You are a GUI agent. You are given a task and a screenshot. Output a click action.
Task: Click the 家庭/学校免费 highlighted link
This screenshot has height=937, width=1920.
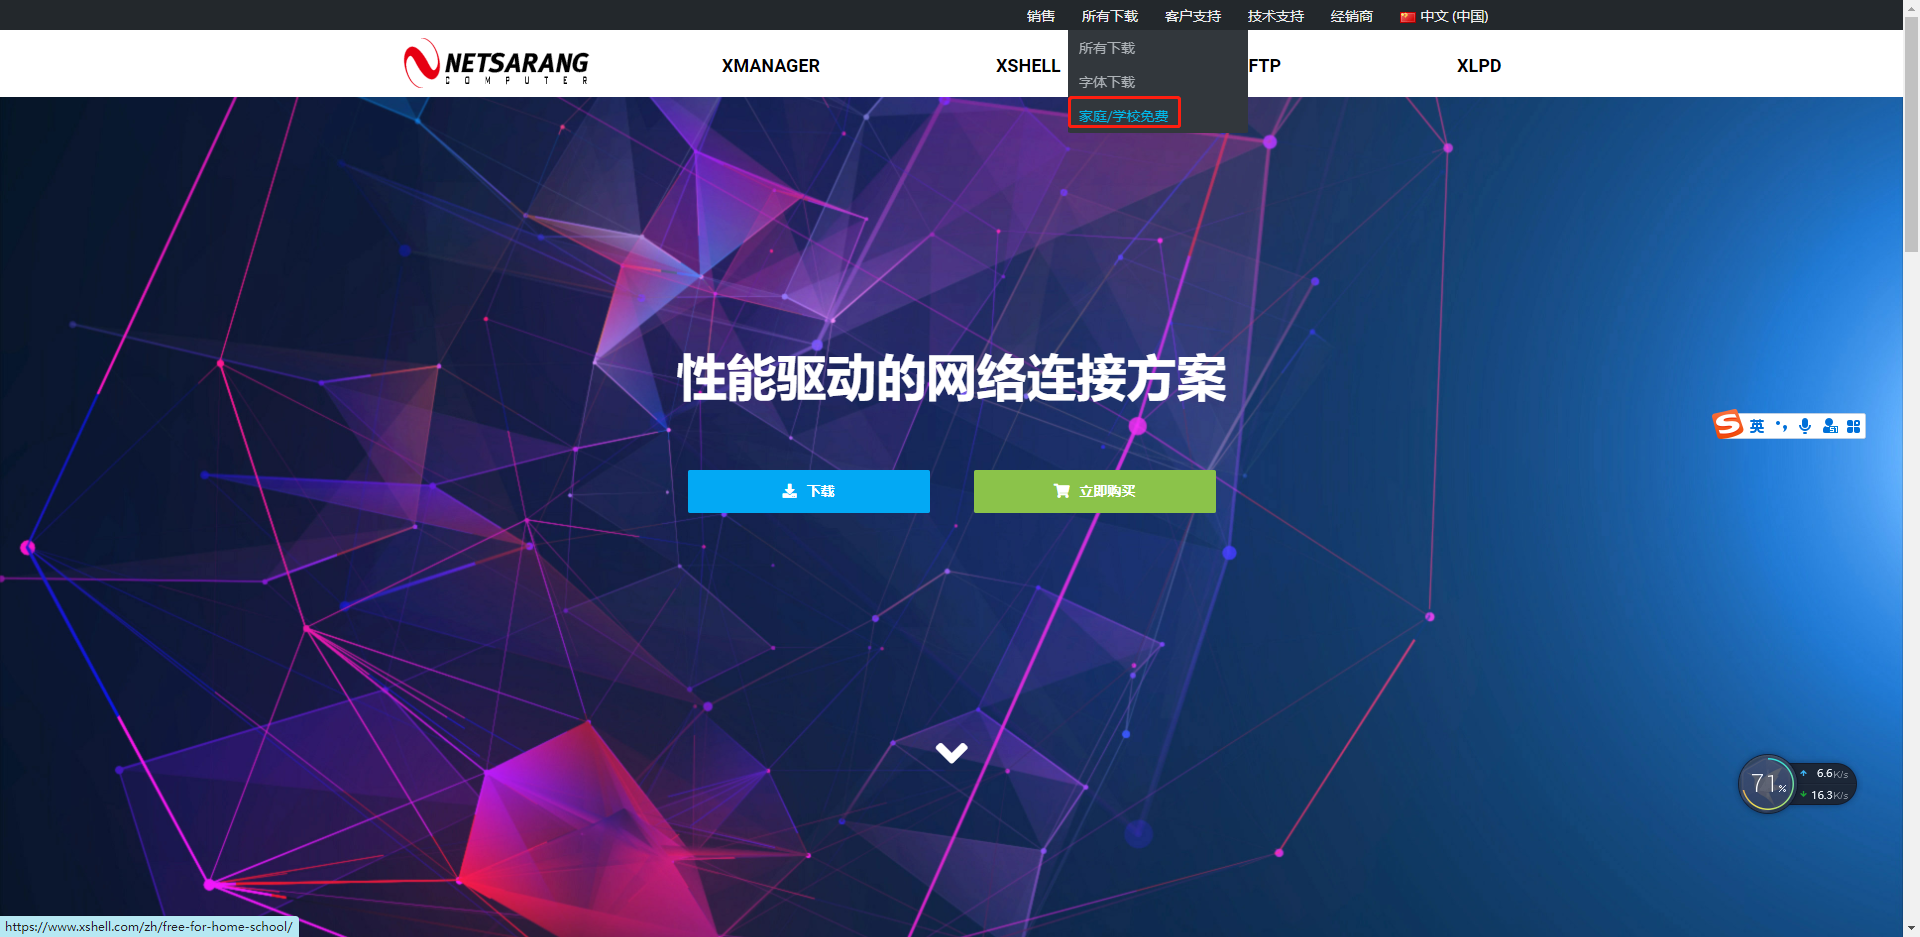[x=1122, y=114]
